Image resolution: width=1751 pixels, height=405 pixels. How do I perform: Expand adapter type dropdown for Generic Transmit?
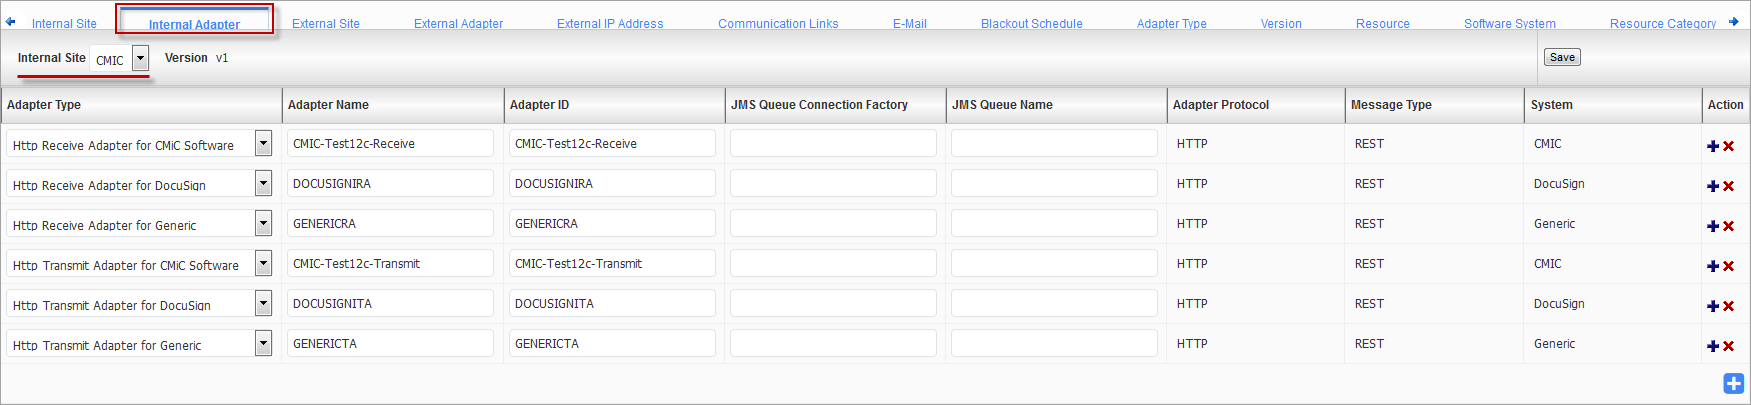coord(263,344)
